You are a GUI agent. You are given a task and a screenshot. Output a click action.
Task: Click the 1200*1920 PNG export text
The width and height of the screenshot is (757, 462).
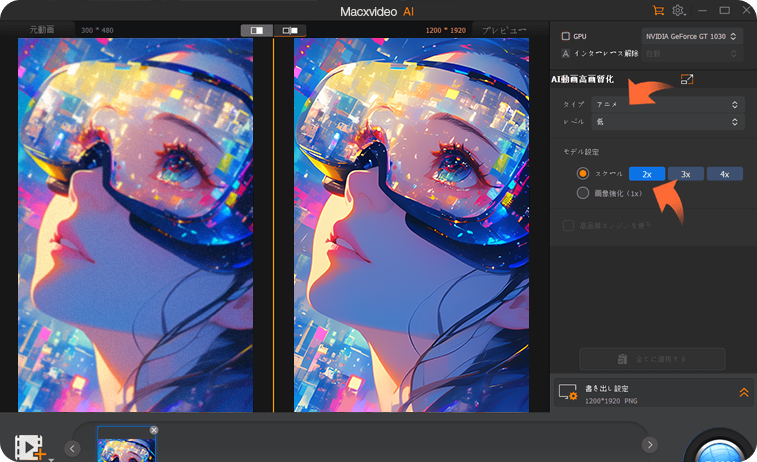[x=611, y=401]
